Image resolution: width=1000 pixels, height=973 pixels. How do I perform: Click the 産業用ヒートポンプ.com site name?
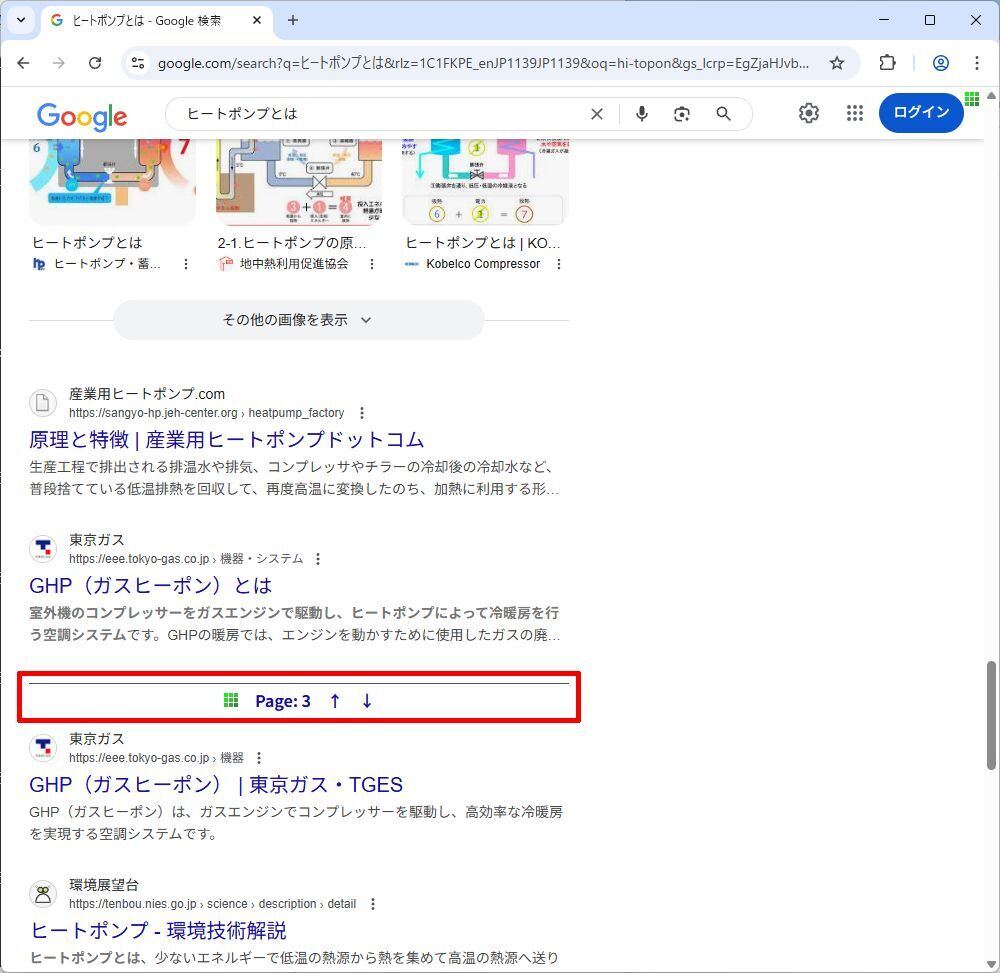pyautogui.click(x=147, y=394)
